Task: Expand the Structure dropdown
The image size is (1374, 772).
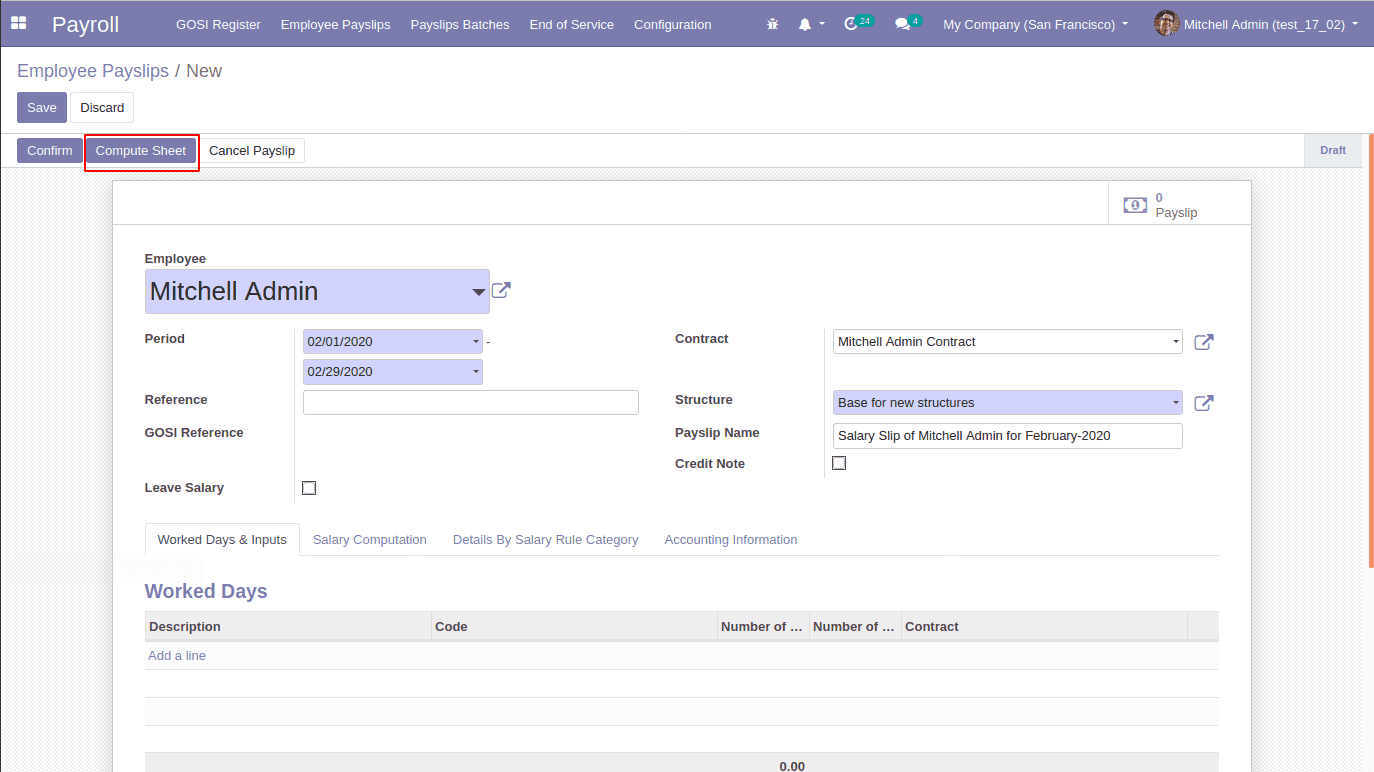Action: 1176,403
